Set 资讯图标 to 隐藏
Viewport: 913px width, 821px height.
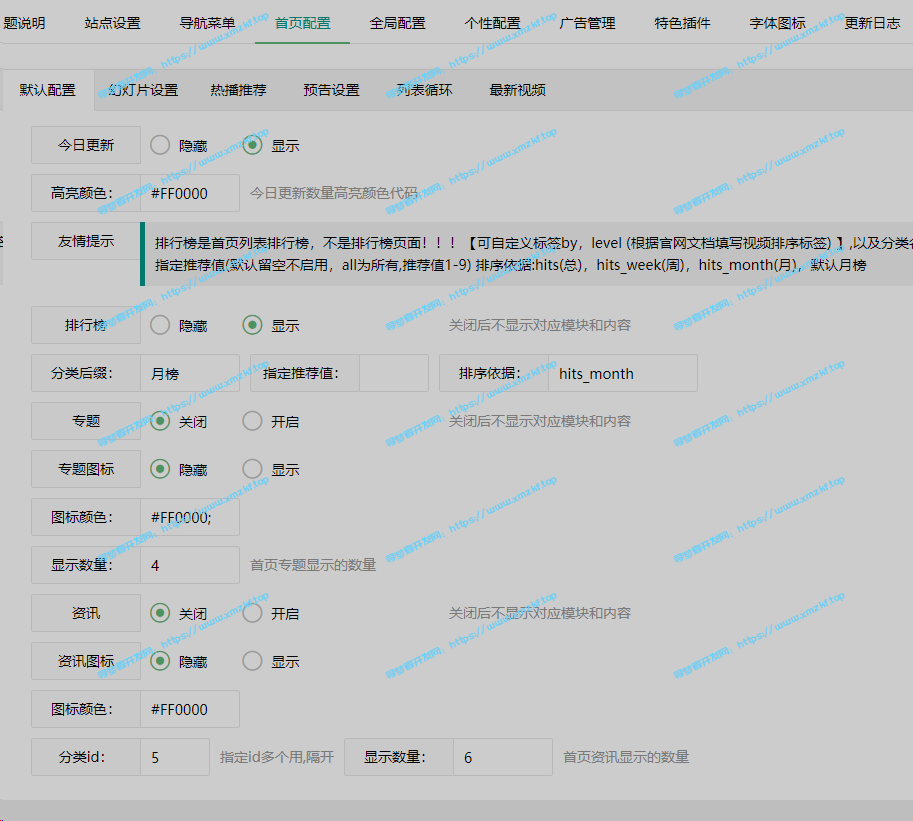click(160, 661)
